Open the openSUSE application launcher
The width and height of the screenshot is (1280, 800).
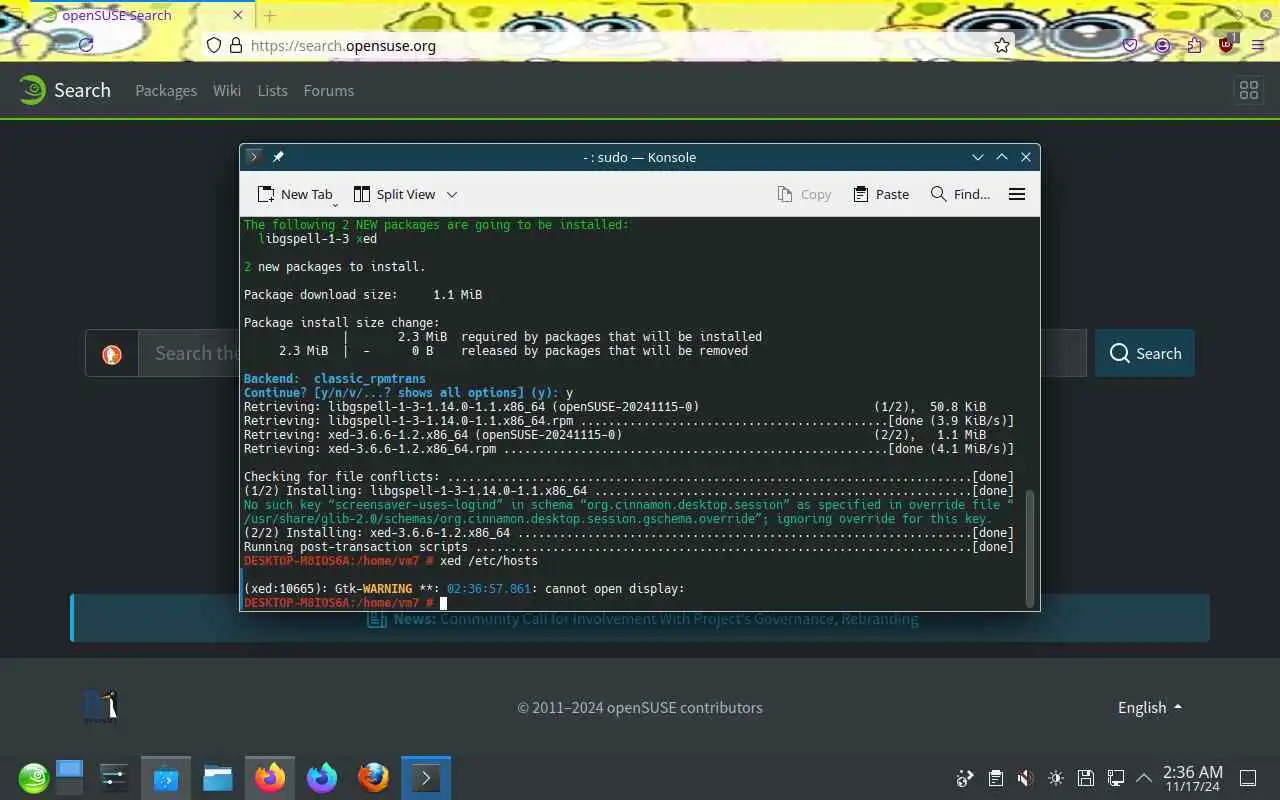33,778
